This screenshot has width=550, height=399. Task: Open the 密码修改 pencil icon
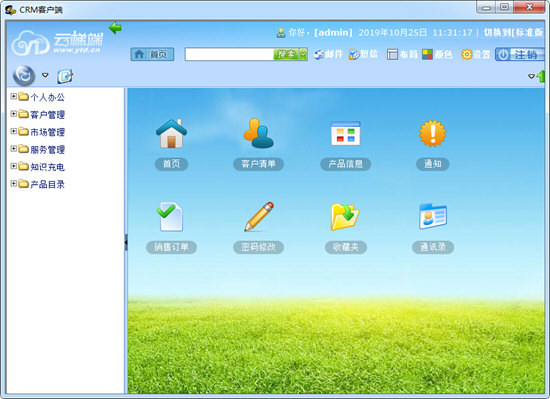(259, 216)
